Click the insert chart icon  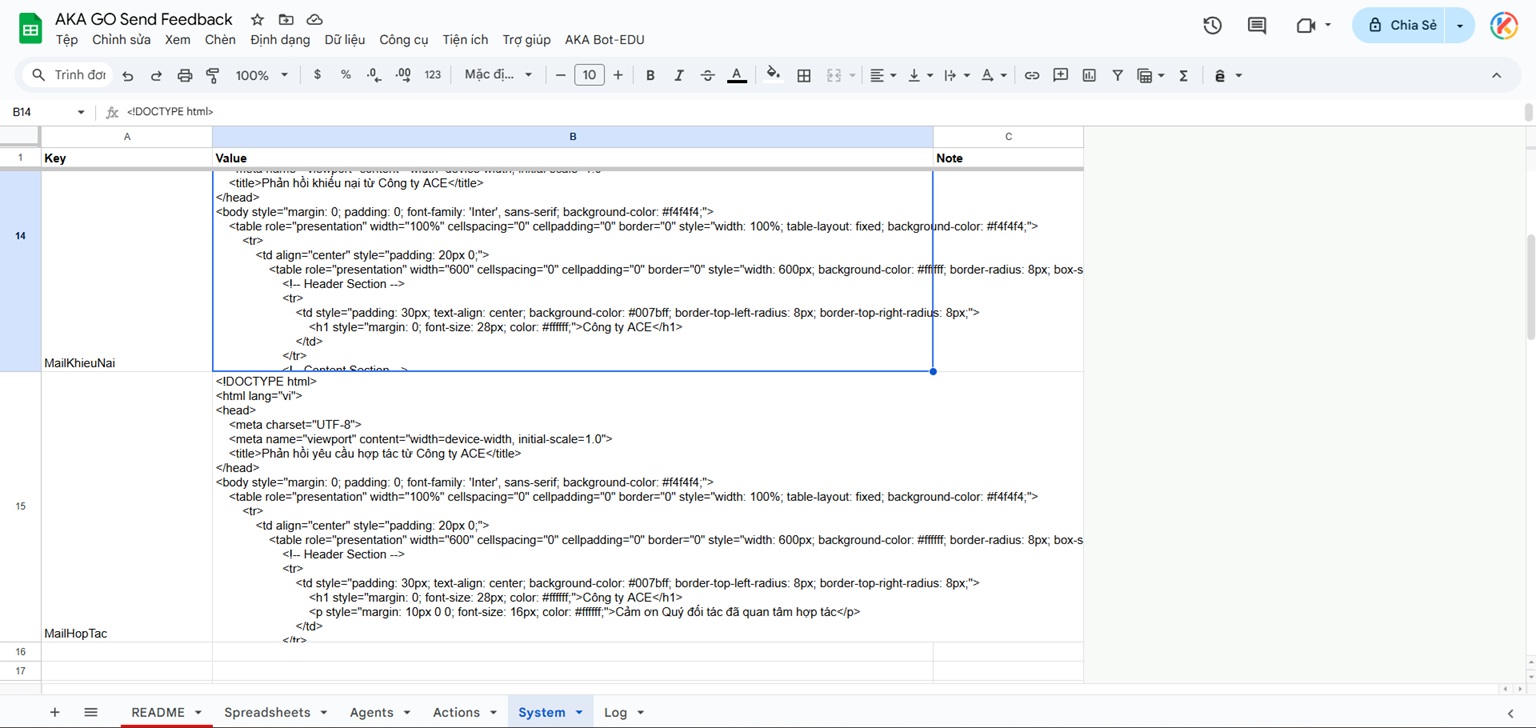point(1089,75)
